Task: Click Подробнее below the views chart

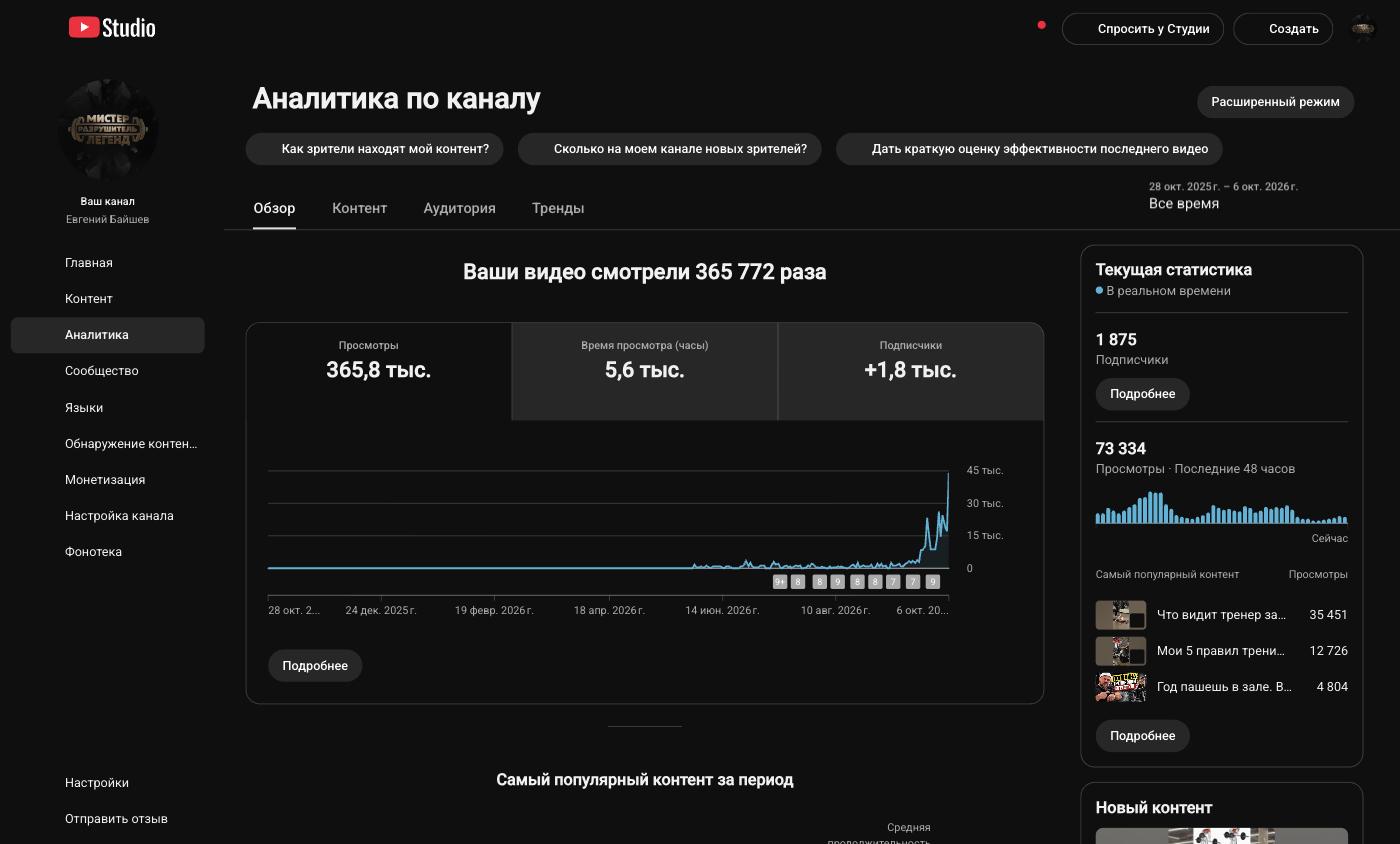Action: (315, 666)
